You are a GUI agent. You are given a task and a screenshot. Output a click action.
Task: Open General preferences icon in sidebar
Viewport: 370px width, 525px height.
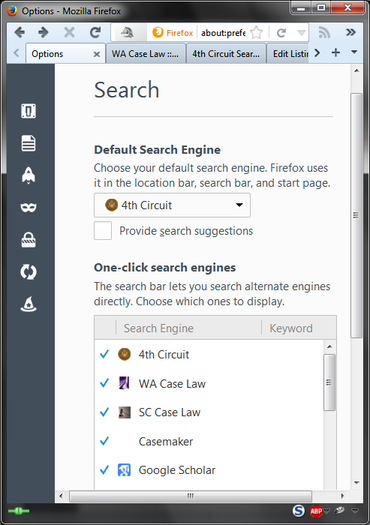coord(28,111)
